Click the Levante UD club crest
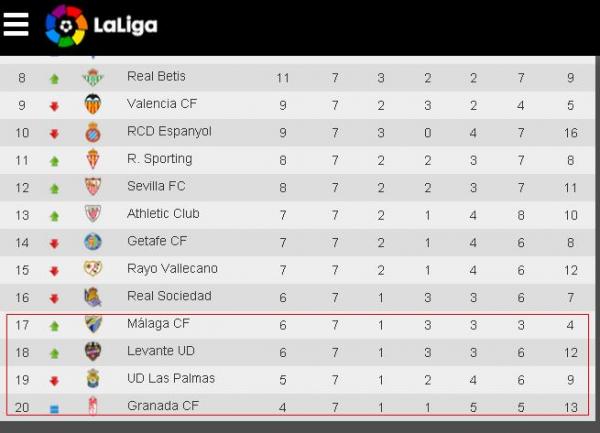The height and width of the screenshot is (433, 600). click(x=91, y=352)
